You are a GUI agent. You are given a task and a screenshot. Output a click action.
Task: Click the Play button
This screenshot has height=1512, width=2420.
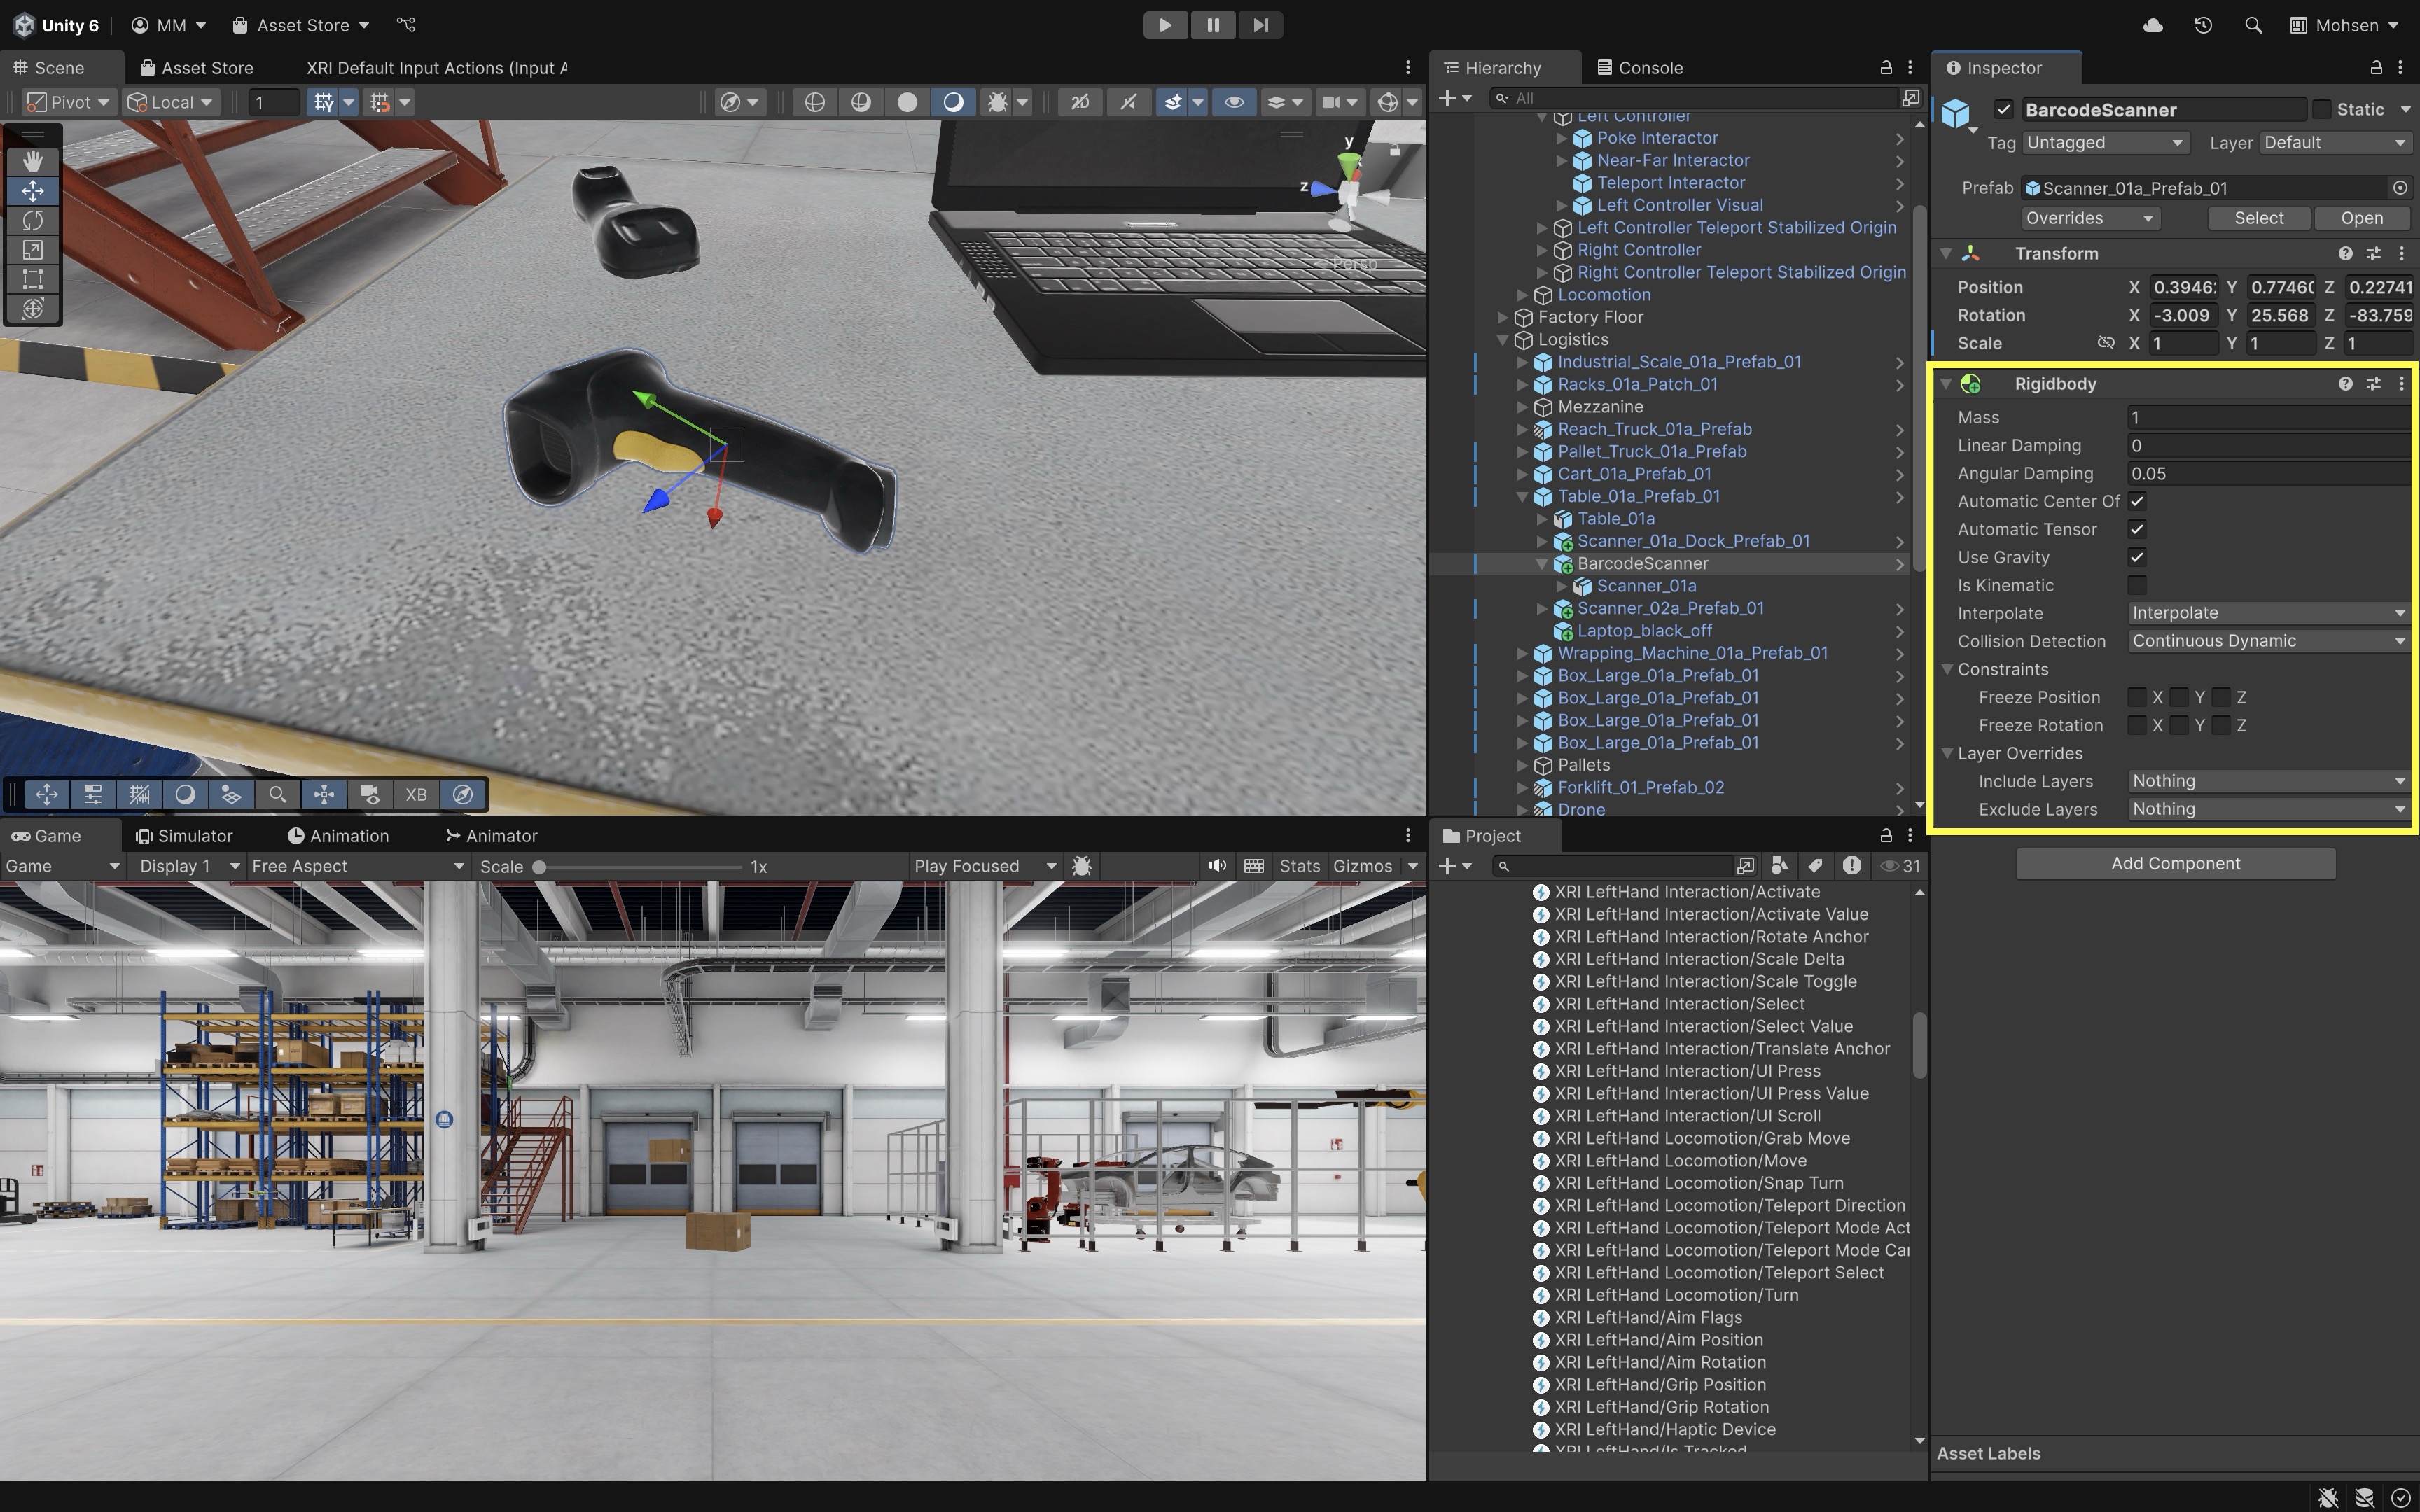(x=1165, y=25)
